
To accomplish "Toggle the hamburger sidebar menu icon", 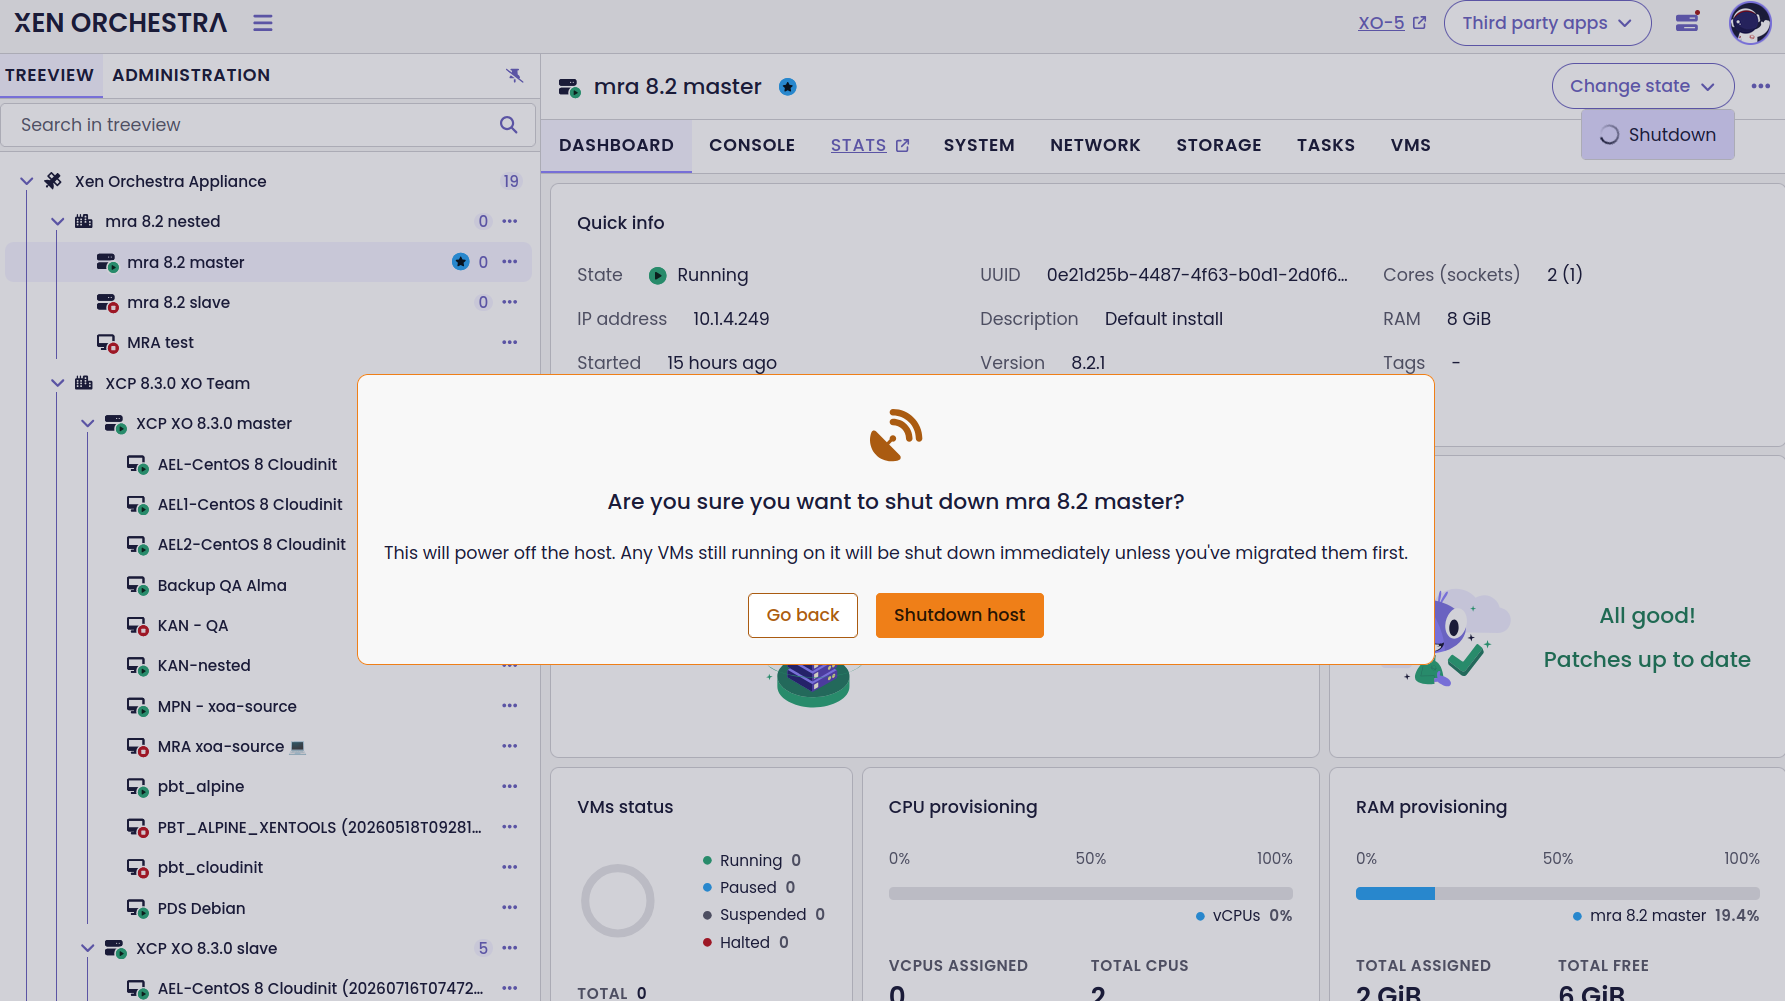I will point(263,23).
